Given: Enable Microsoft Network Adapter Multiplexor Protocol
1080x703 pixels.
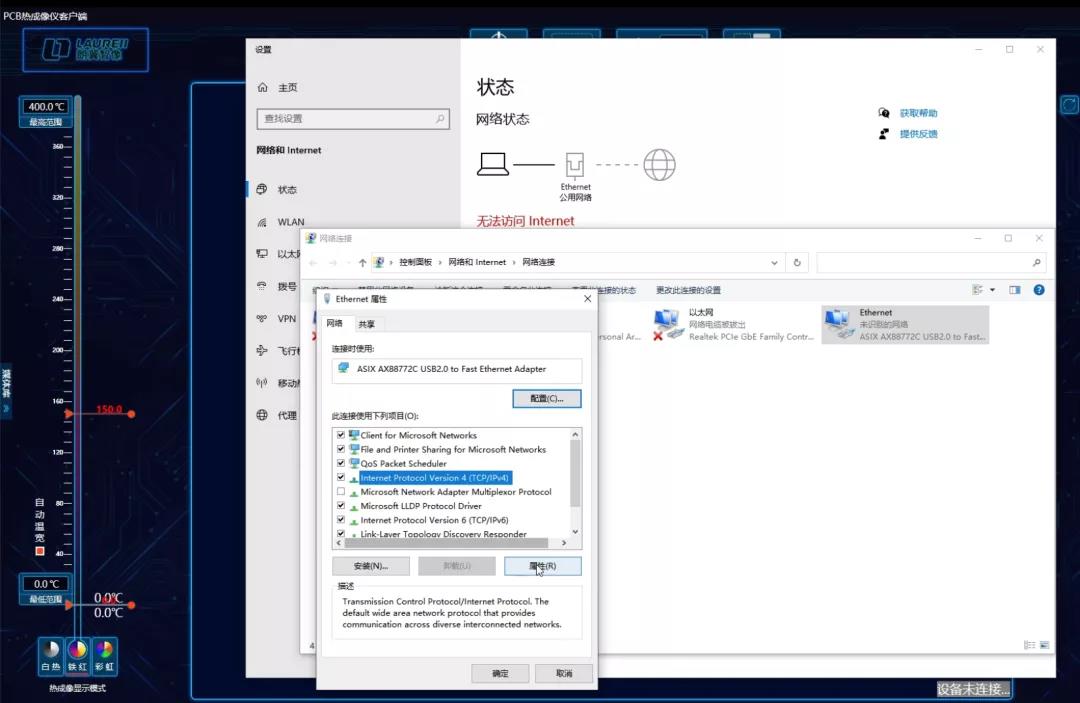Looking at the screenshot, I should (341, 492).
